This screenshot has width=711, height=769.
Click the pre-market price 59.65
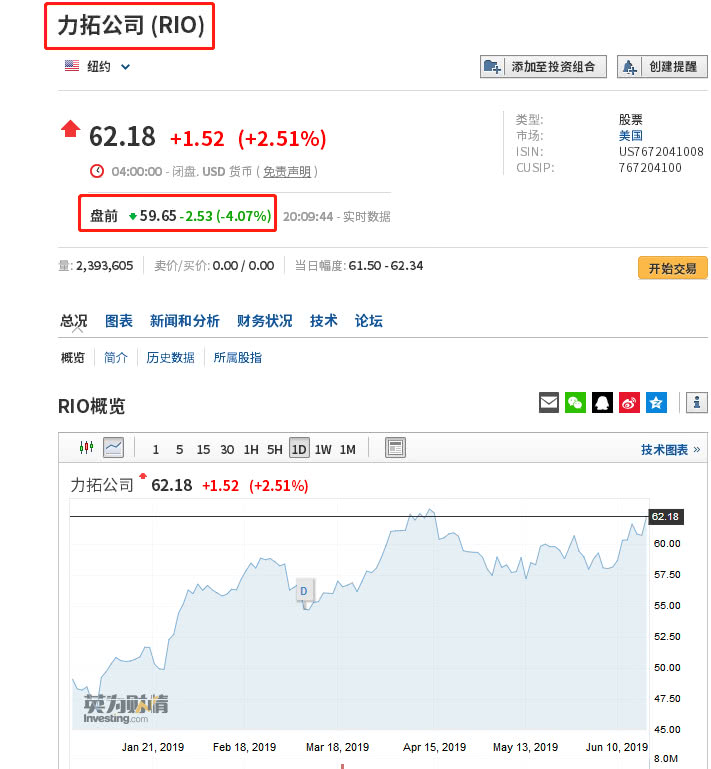pos(158,216)
